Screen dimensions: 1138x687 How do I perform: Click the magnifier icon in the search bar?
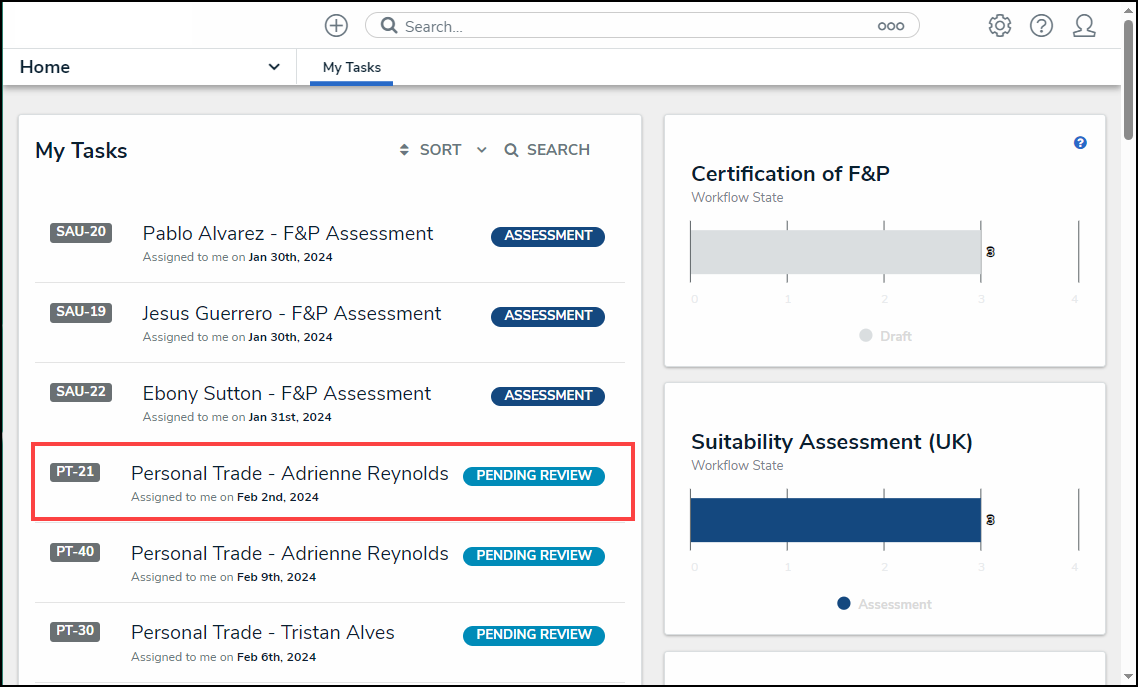tap(389, 26)
